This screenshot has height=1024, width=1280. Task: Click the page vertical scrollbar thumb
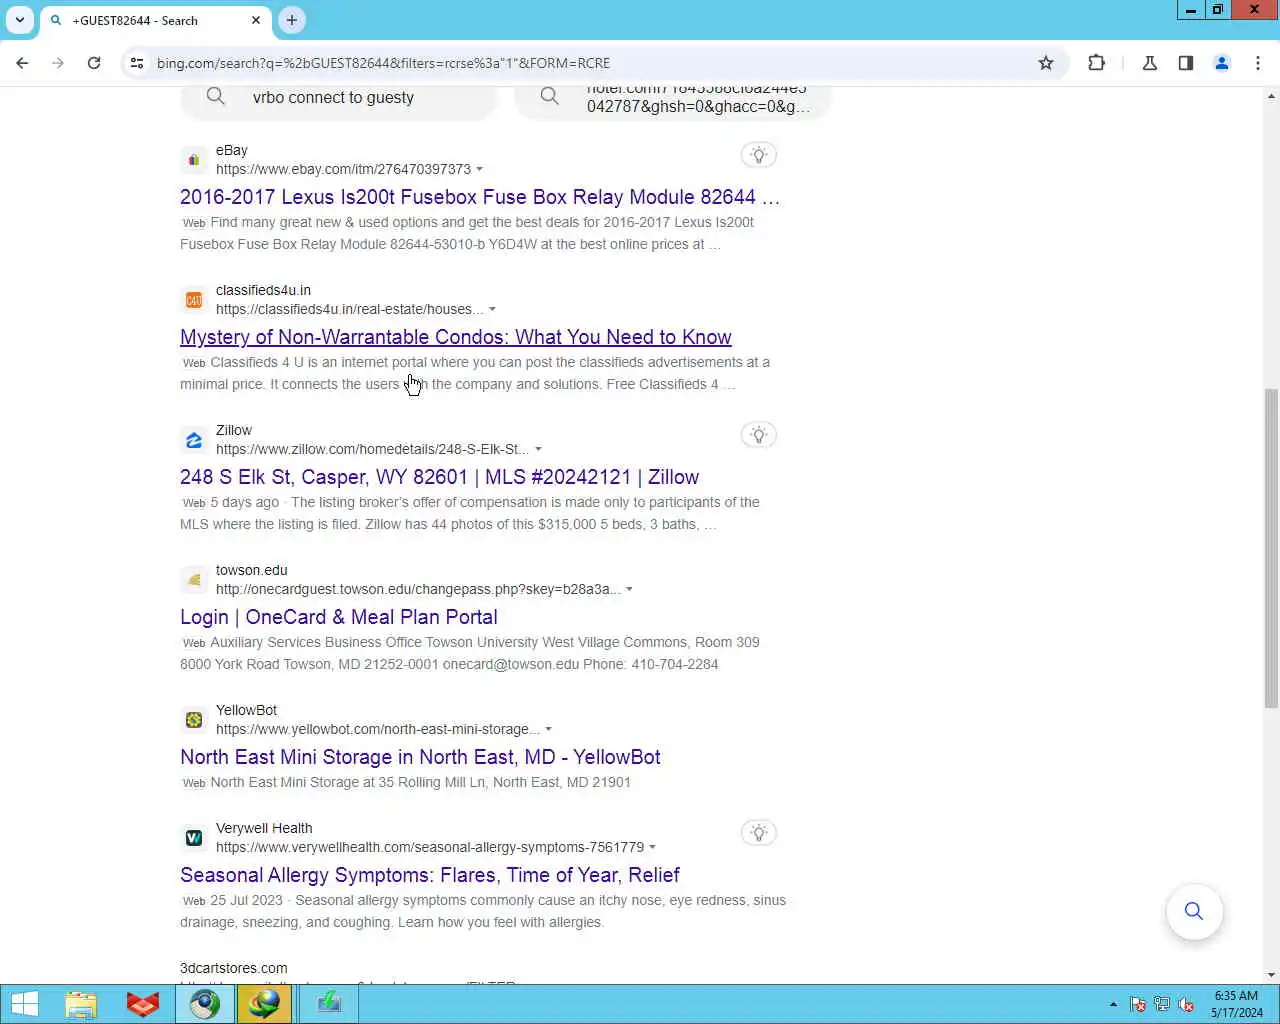point(1271,548)
